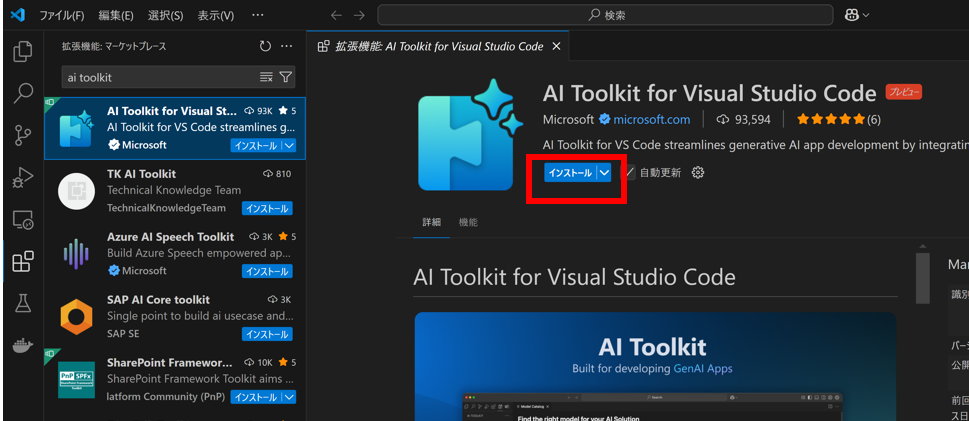Screen dimensions: 969x421
Task: Show hidden menus via ellipsis
Action: 258,15
